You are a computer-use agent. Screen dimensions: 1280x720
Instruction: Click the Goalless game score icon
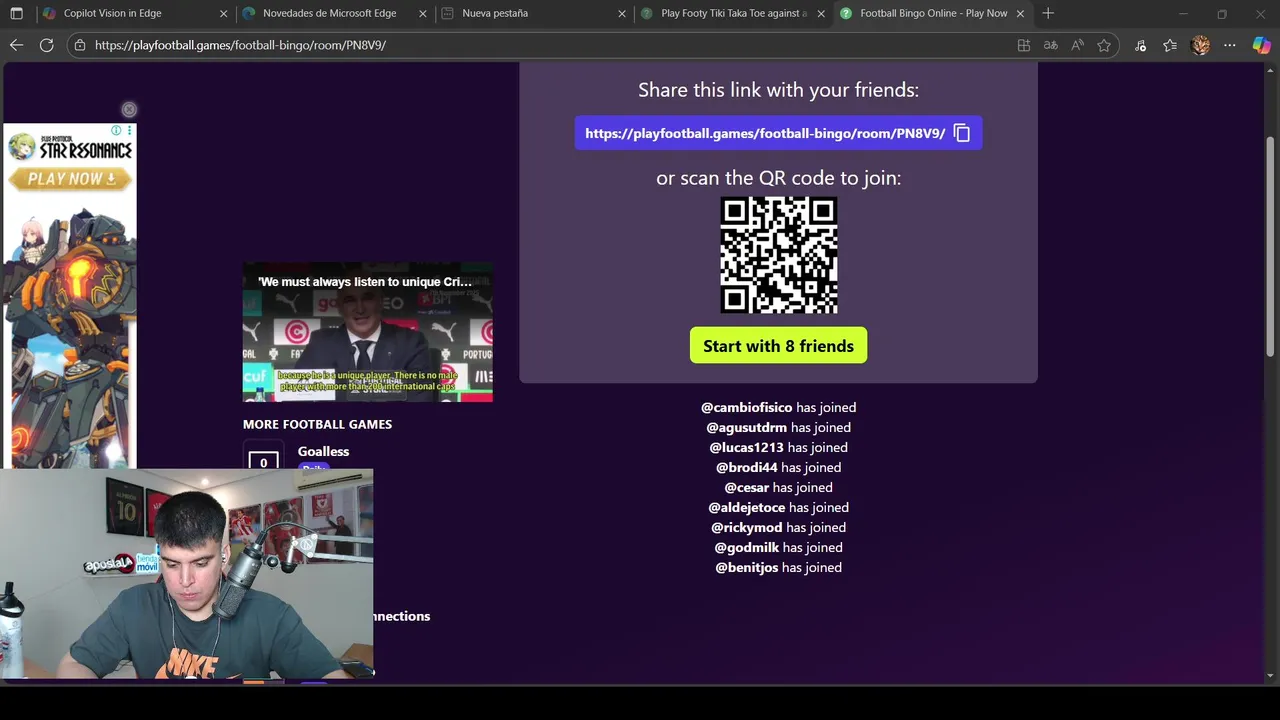coord(264,461)
